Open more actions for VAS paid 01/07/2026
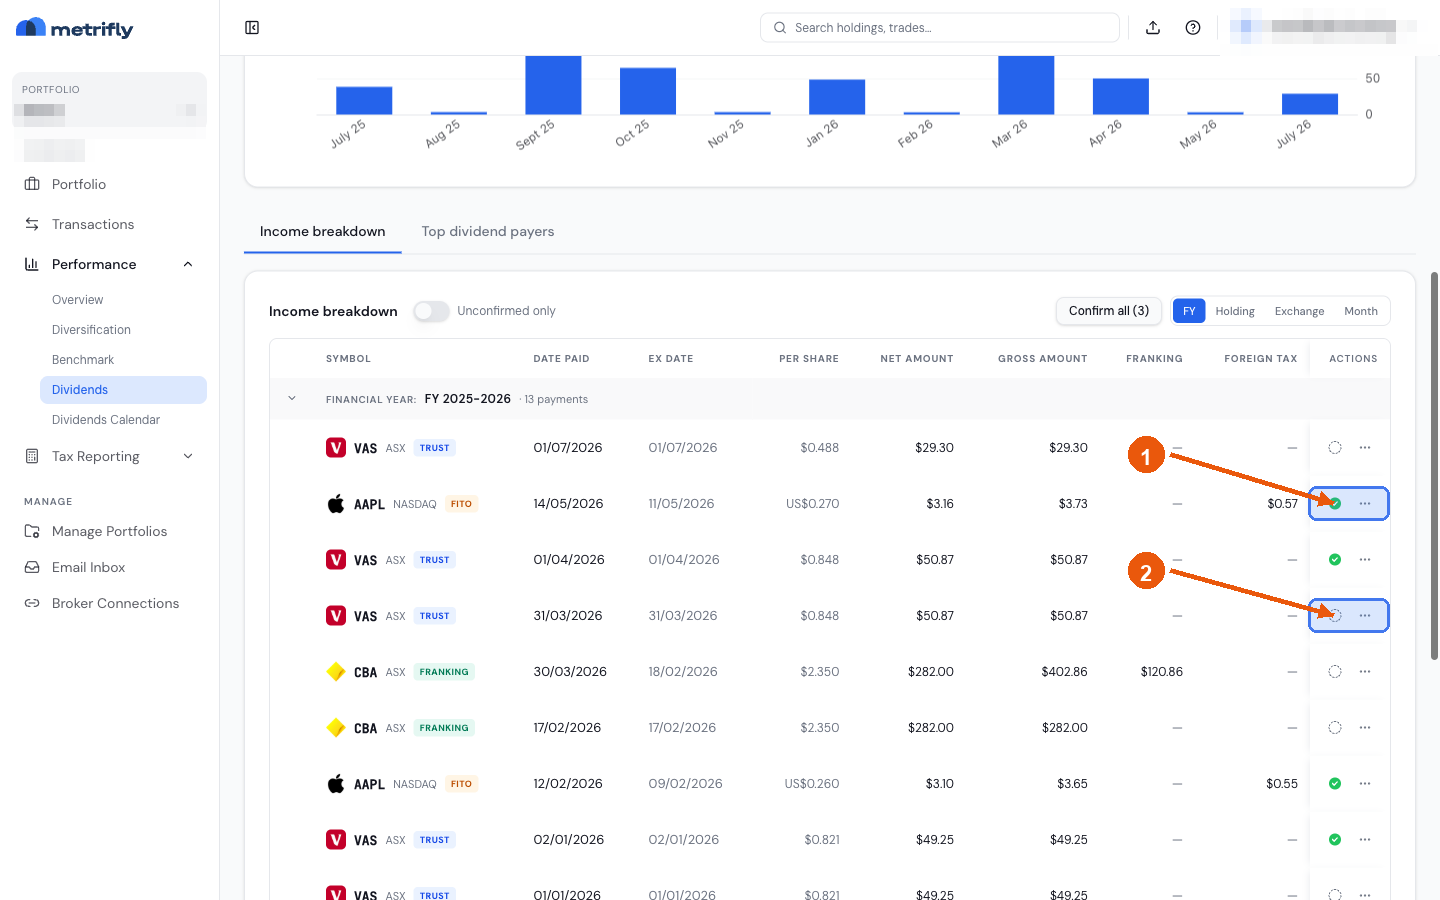The height and width of the screenshot is (900, 1440). point(1365,448)
